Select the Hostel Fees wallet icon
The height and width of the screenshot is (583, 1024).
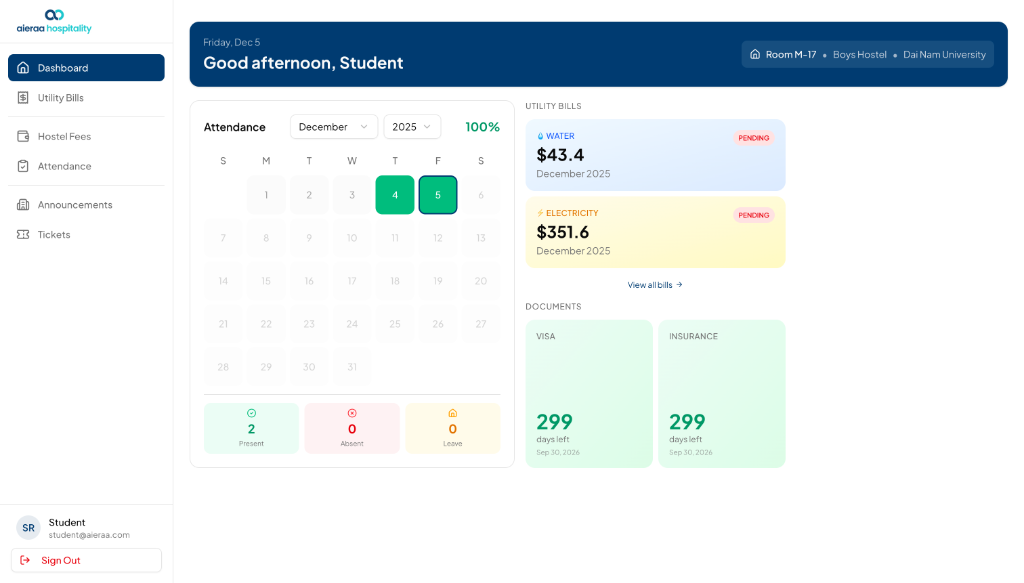(22, 136)
